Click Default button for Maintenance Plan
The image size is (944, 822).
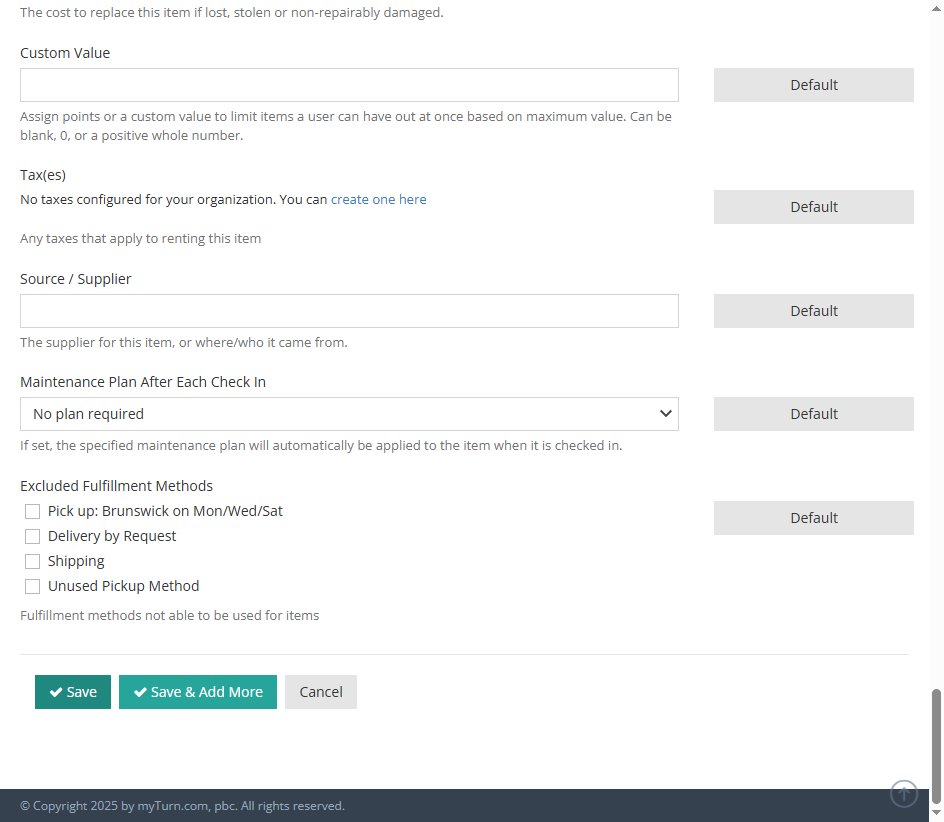pyautogui.click(x=814, y=414)
